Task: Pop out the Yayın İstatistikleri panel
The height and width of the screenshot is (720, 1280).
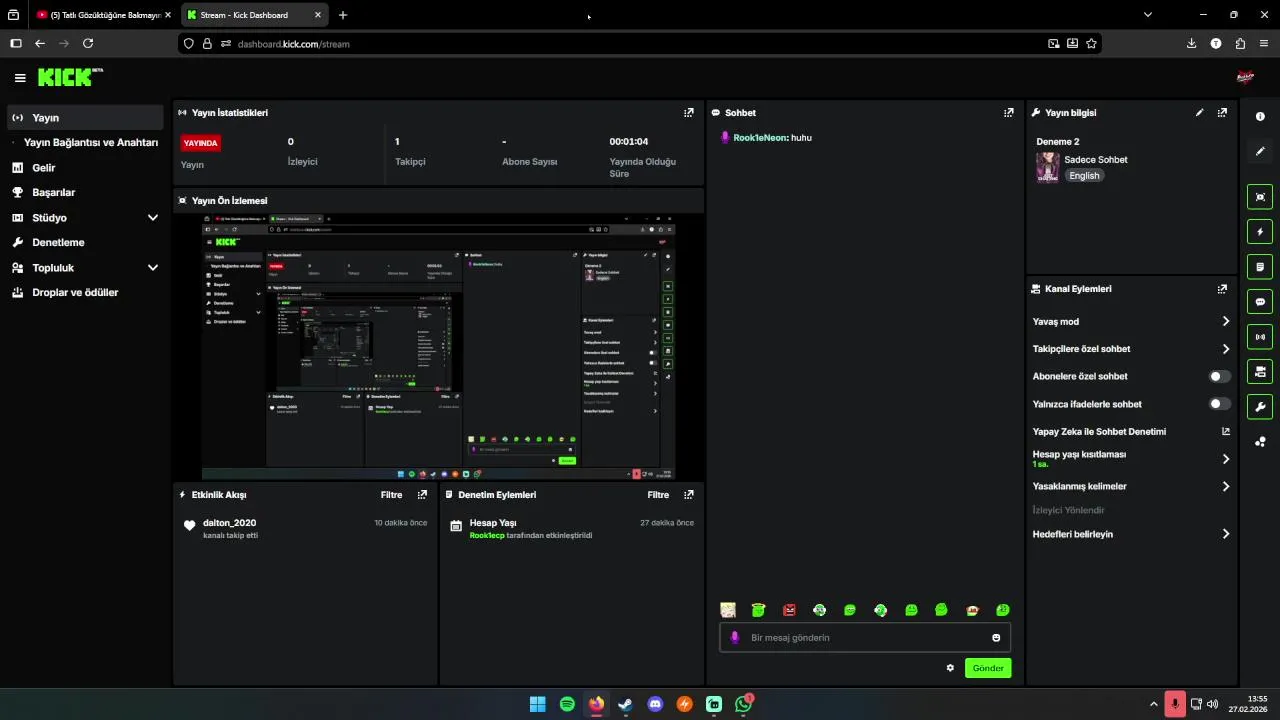Action: click(688, 113)
